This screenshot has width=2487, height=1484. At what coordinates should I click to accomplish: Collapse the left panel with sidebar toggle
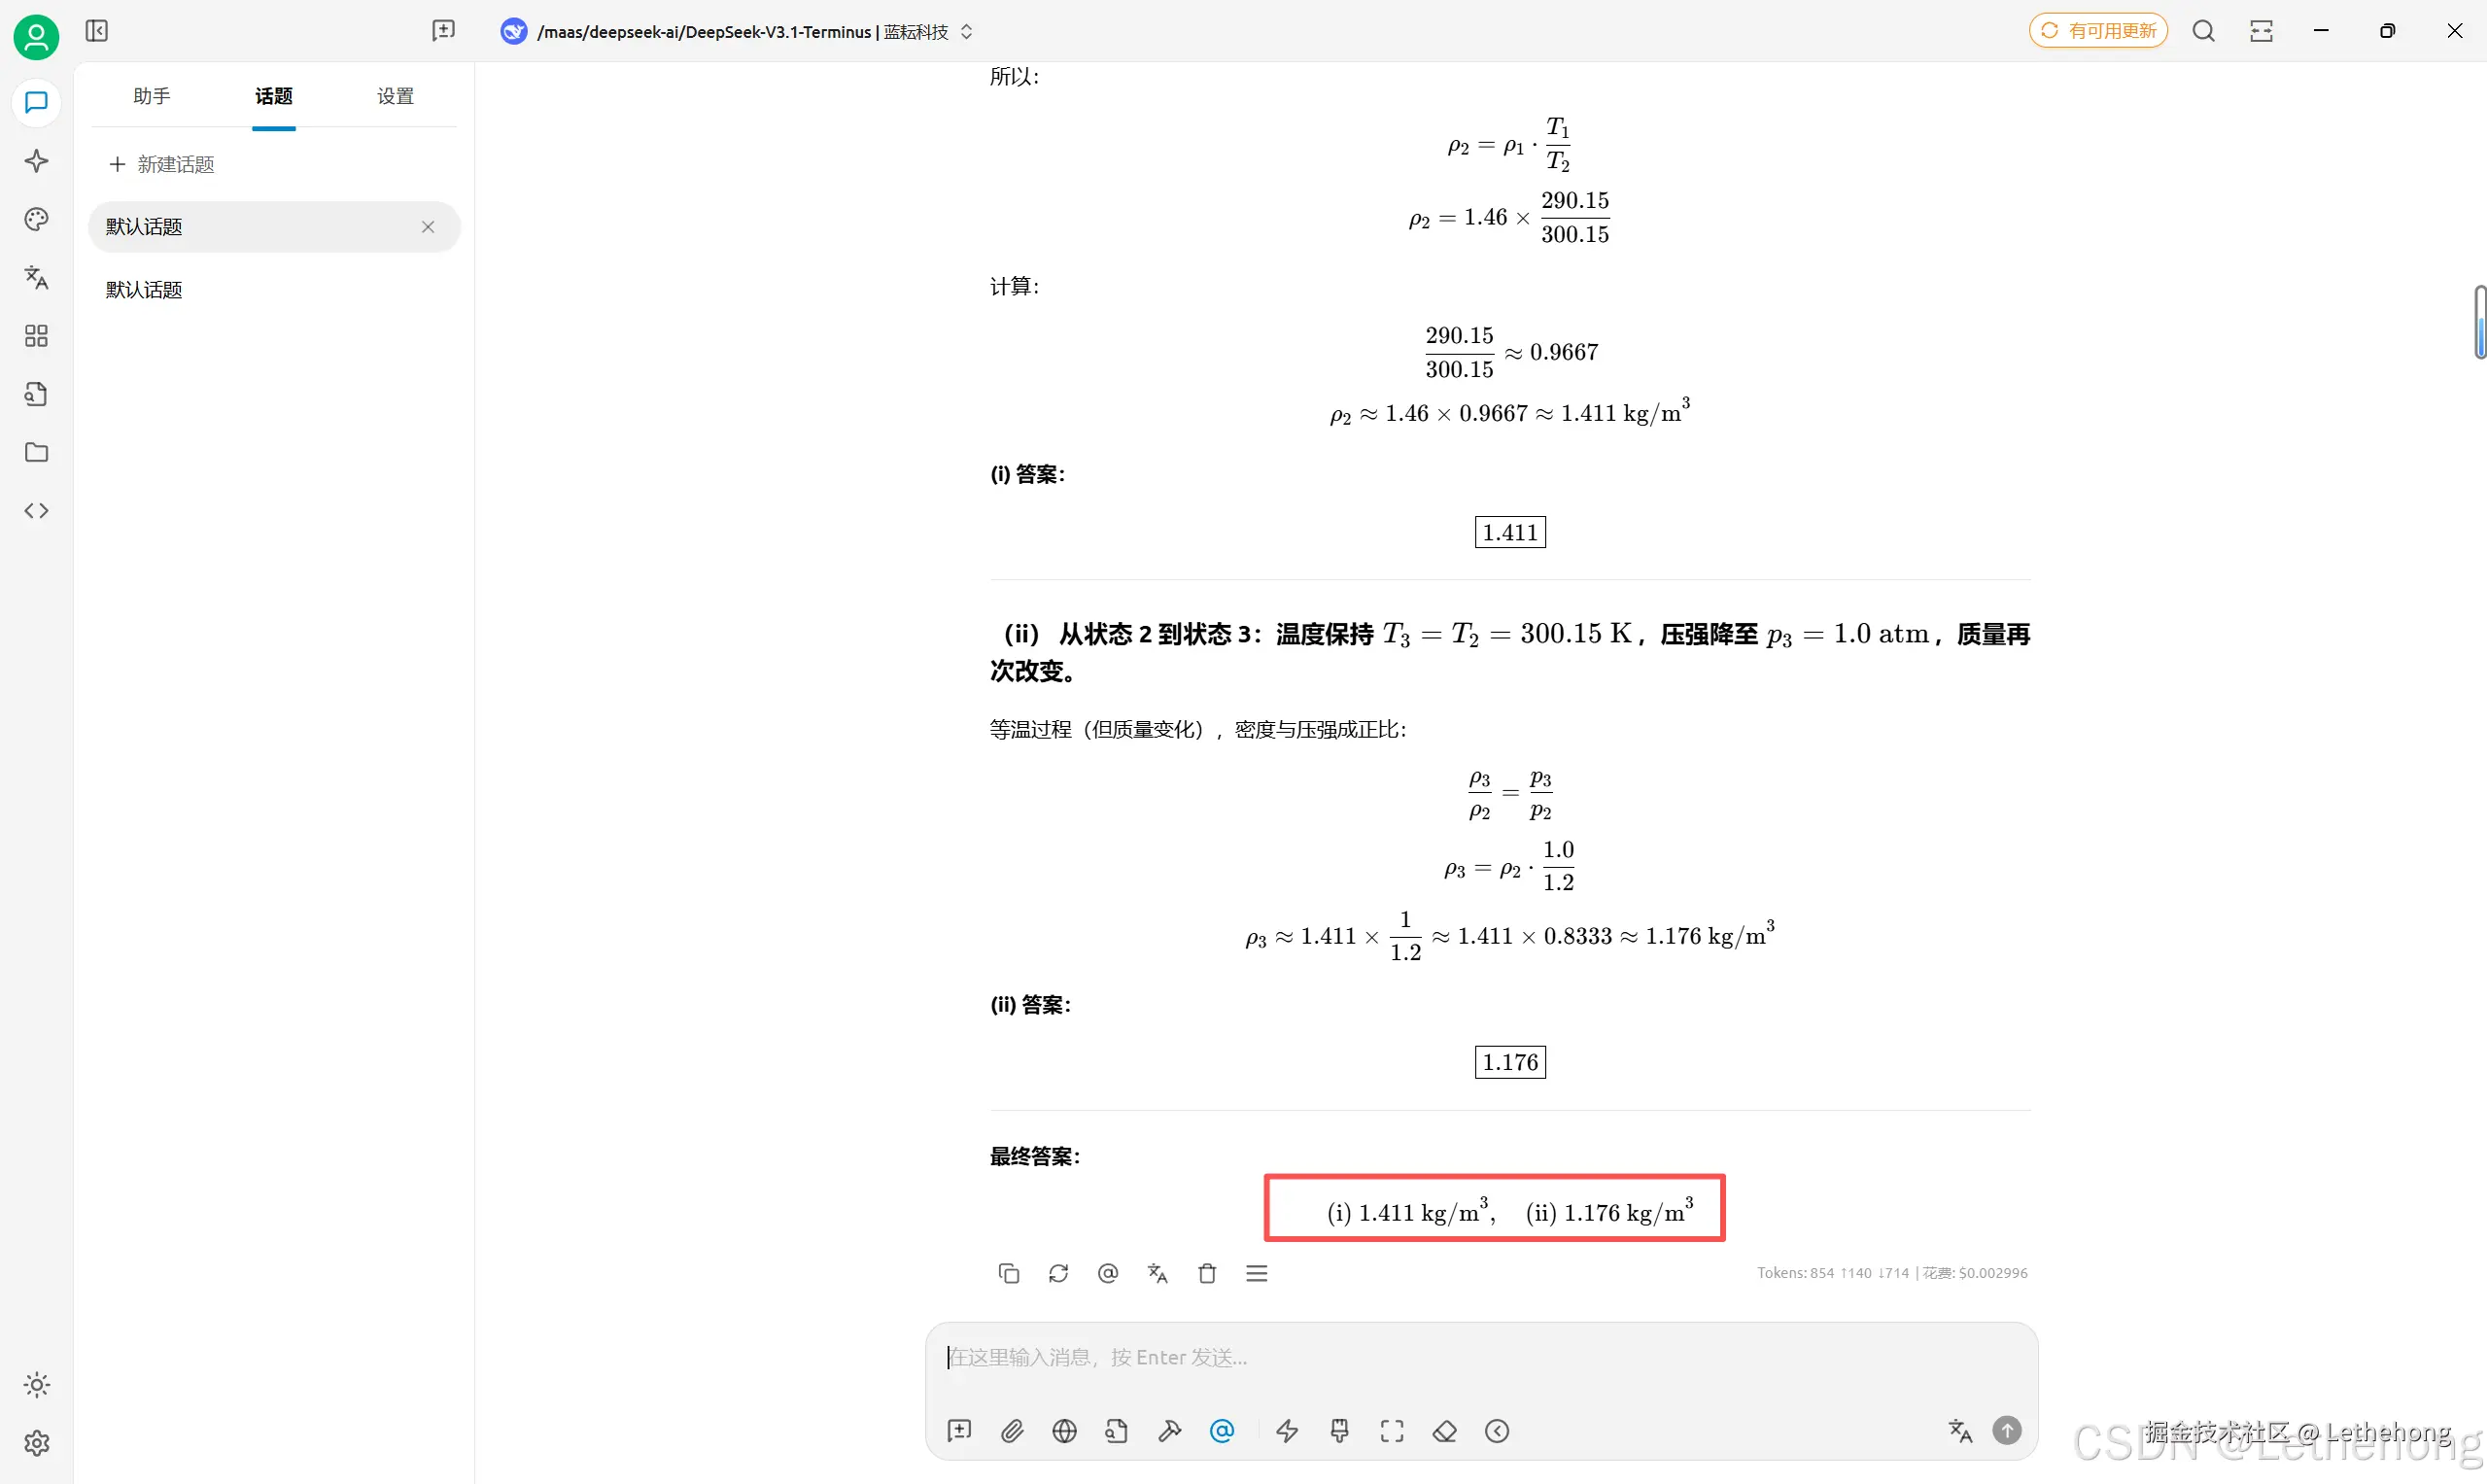pos(96,31)
